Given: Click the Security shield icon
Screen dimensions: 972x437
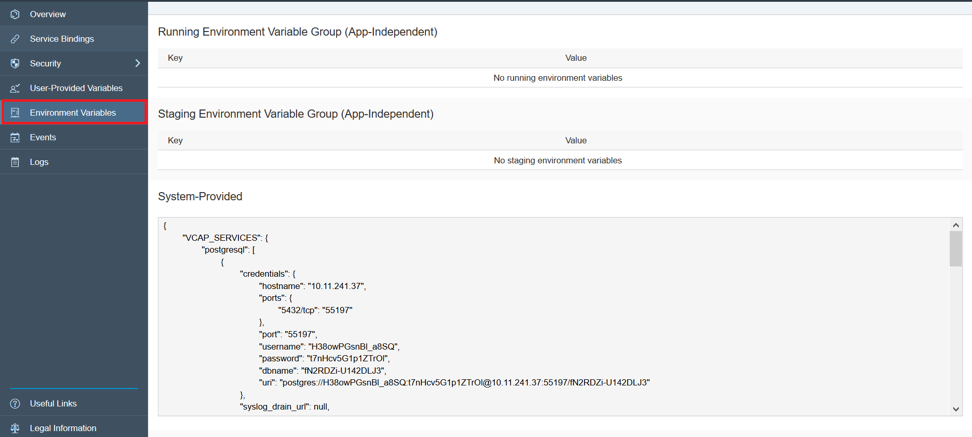Looking at the screenshot, I should click(x=15, y=63).
